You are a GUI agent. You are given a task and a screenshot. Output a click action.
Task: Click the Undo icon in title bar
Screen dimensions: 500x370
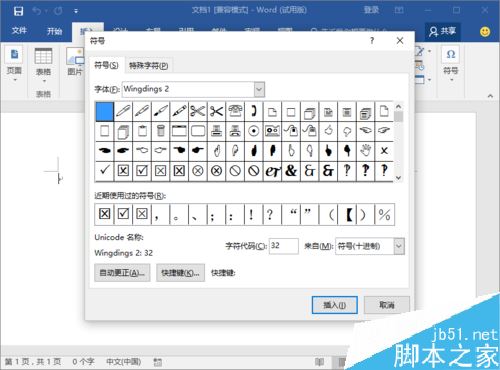pos(37,11)
